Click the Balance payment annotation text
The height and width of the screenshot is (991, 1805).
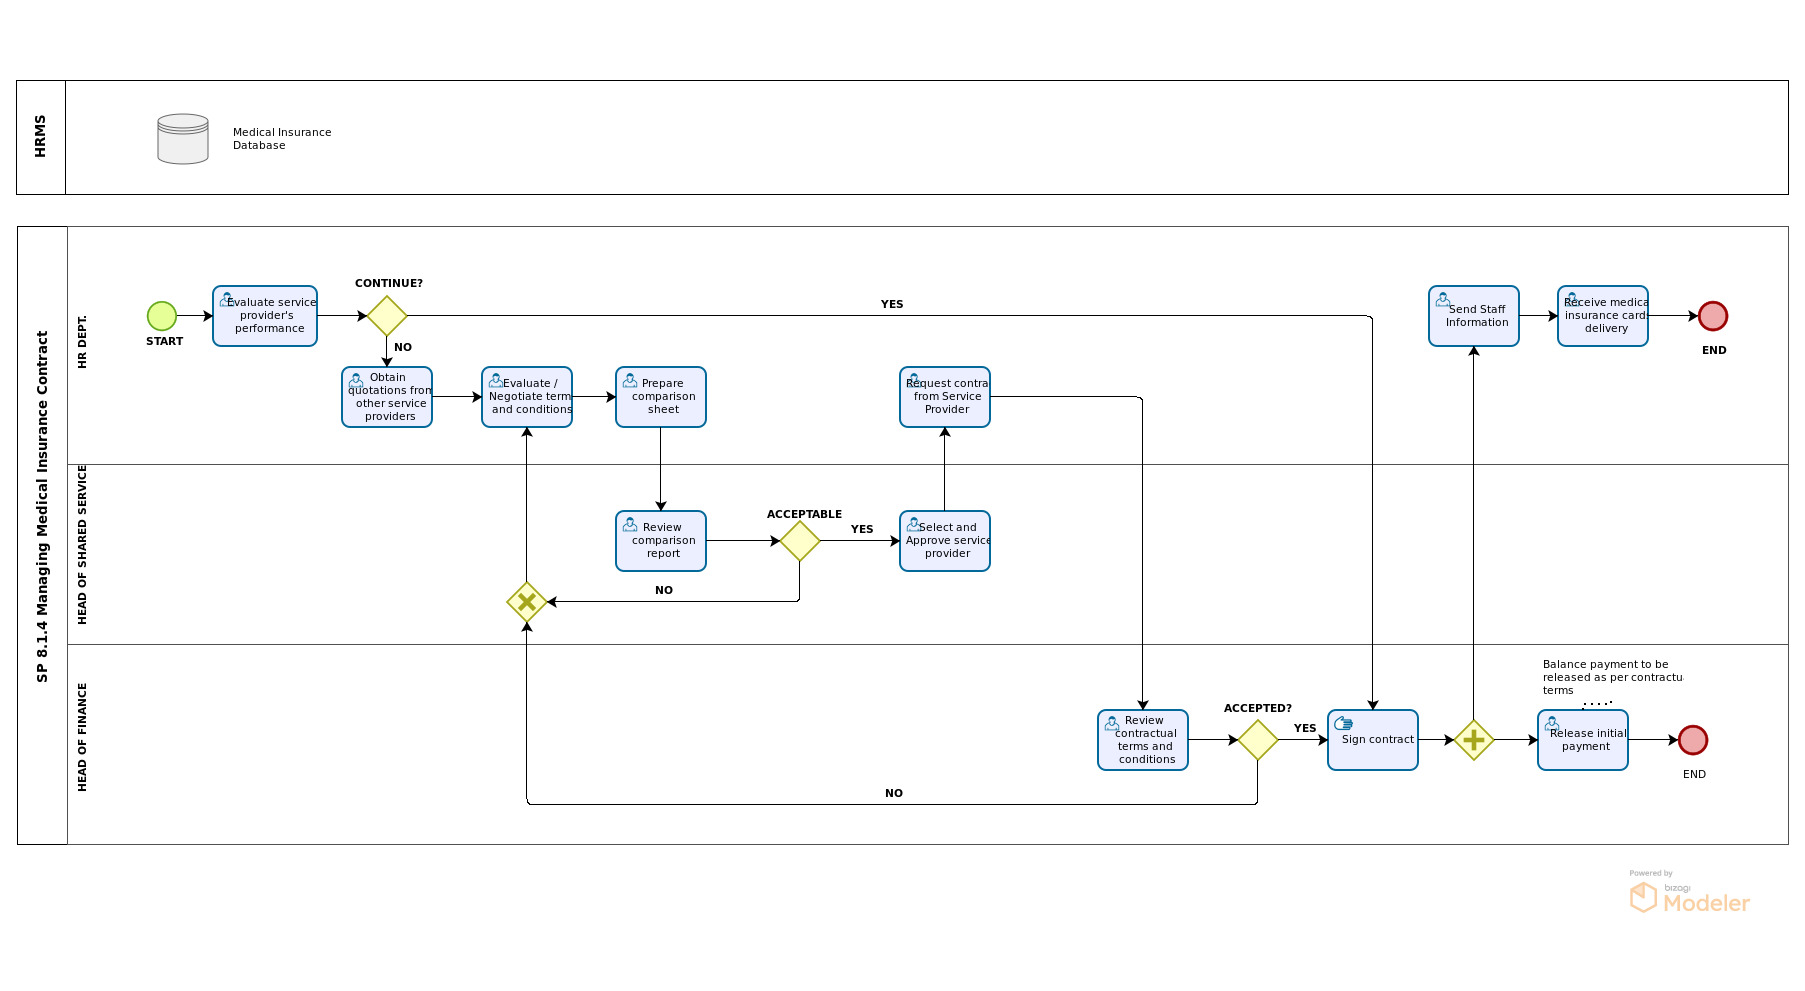coord(1610,677)
